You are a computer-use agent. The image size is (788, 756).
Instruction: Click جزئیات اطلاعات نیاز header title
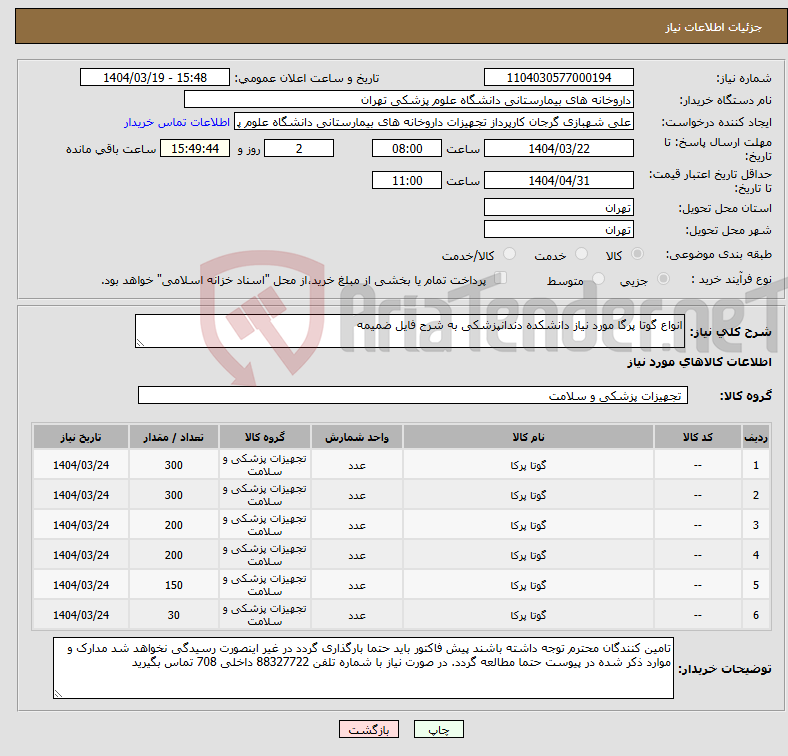pos(713,27)
